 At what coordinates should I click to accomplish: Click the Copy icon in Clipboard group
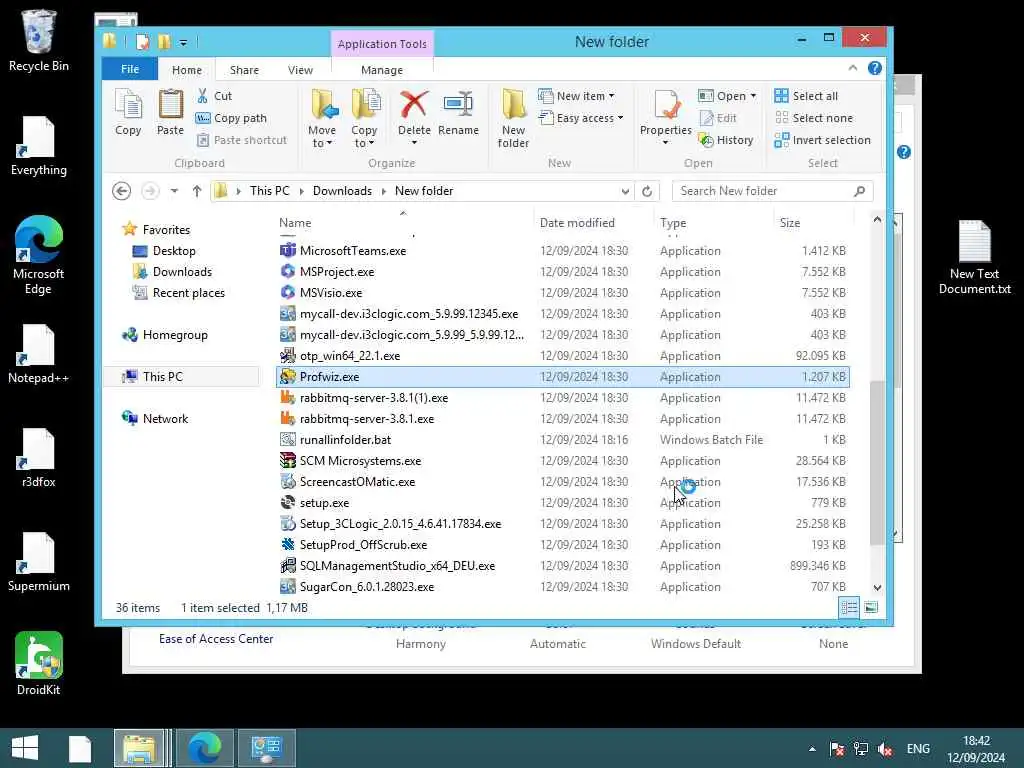[128, 112]
